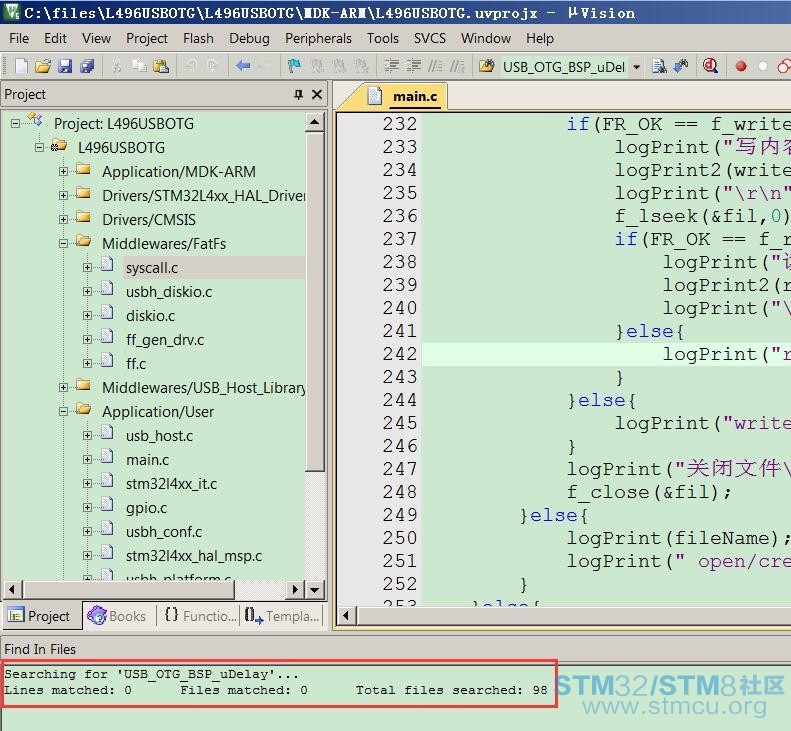Unindent selected lines icon
The image size is (791, 731).
click(413, 66)
